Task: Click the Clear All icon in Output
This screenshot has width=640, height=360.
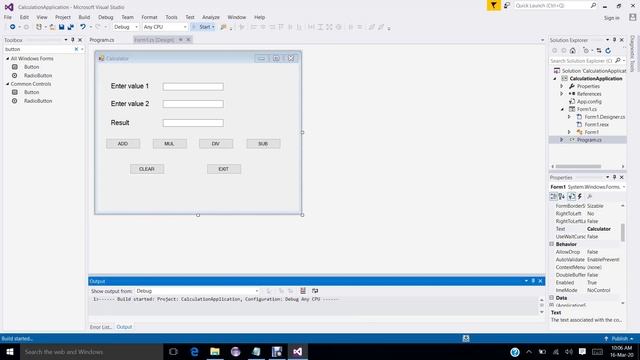Action: coord(303,291)
